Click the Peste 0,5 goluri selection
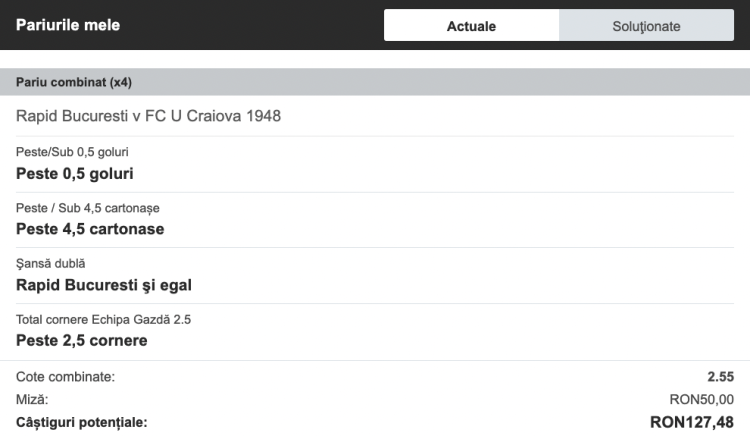Screen dimensions: 750x436 [75, 173]
